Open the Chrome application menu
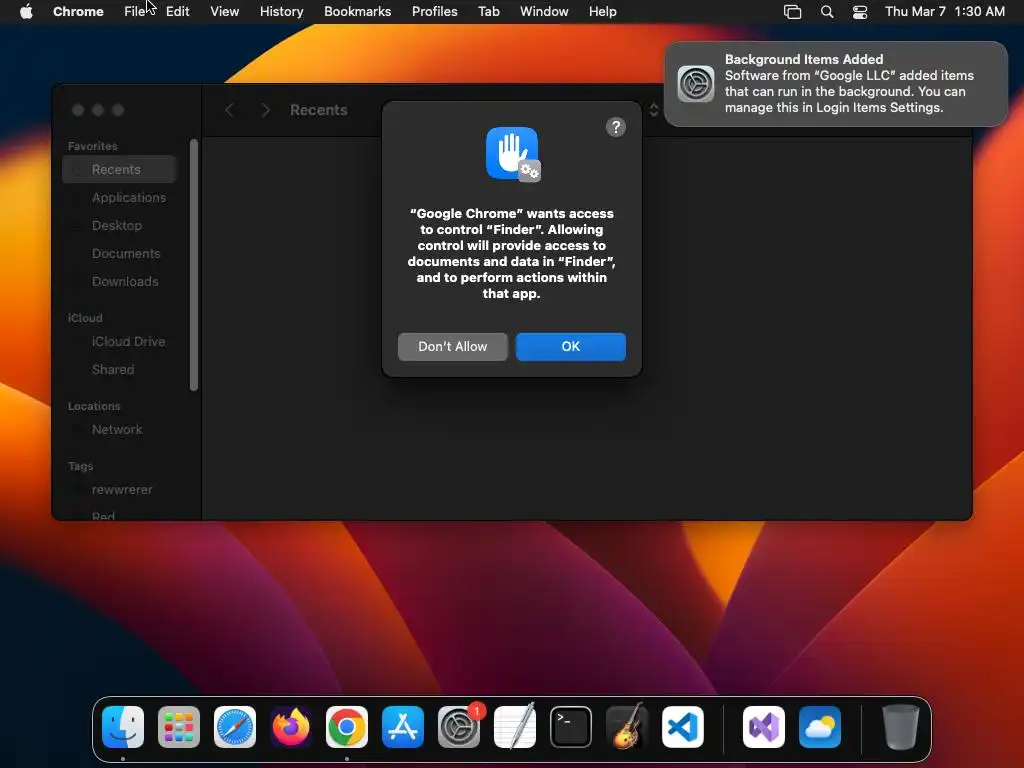The height and width of the screenshot is (768, 1024). click(x=78, y=12)
